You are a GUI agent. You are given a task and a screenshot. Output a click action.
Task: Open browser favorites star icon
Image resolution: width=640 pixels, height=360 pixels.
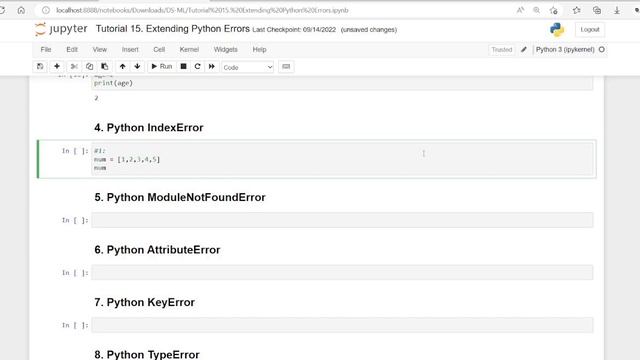576,10
